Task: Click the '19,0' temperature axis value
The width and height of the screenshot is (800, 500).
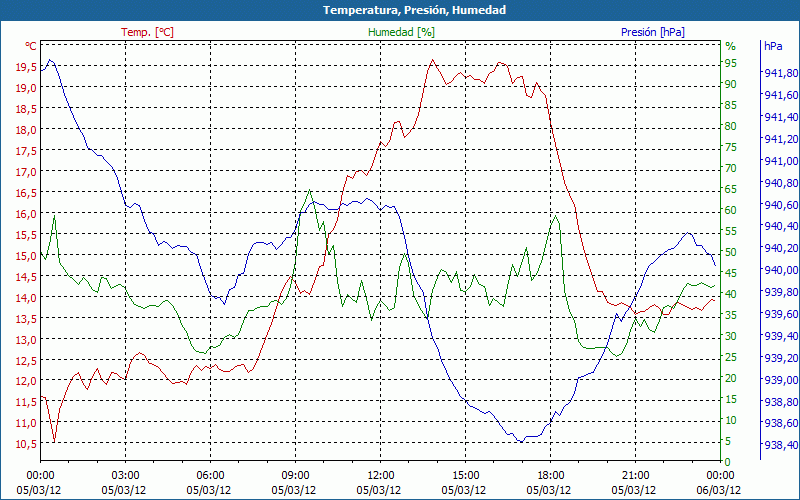Action: (x=28, y=88)
